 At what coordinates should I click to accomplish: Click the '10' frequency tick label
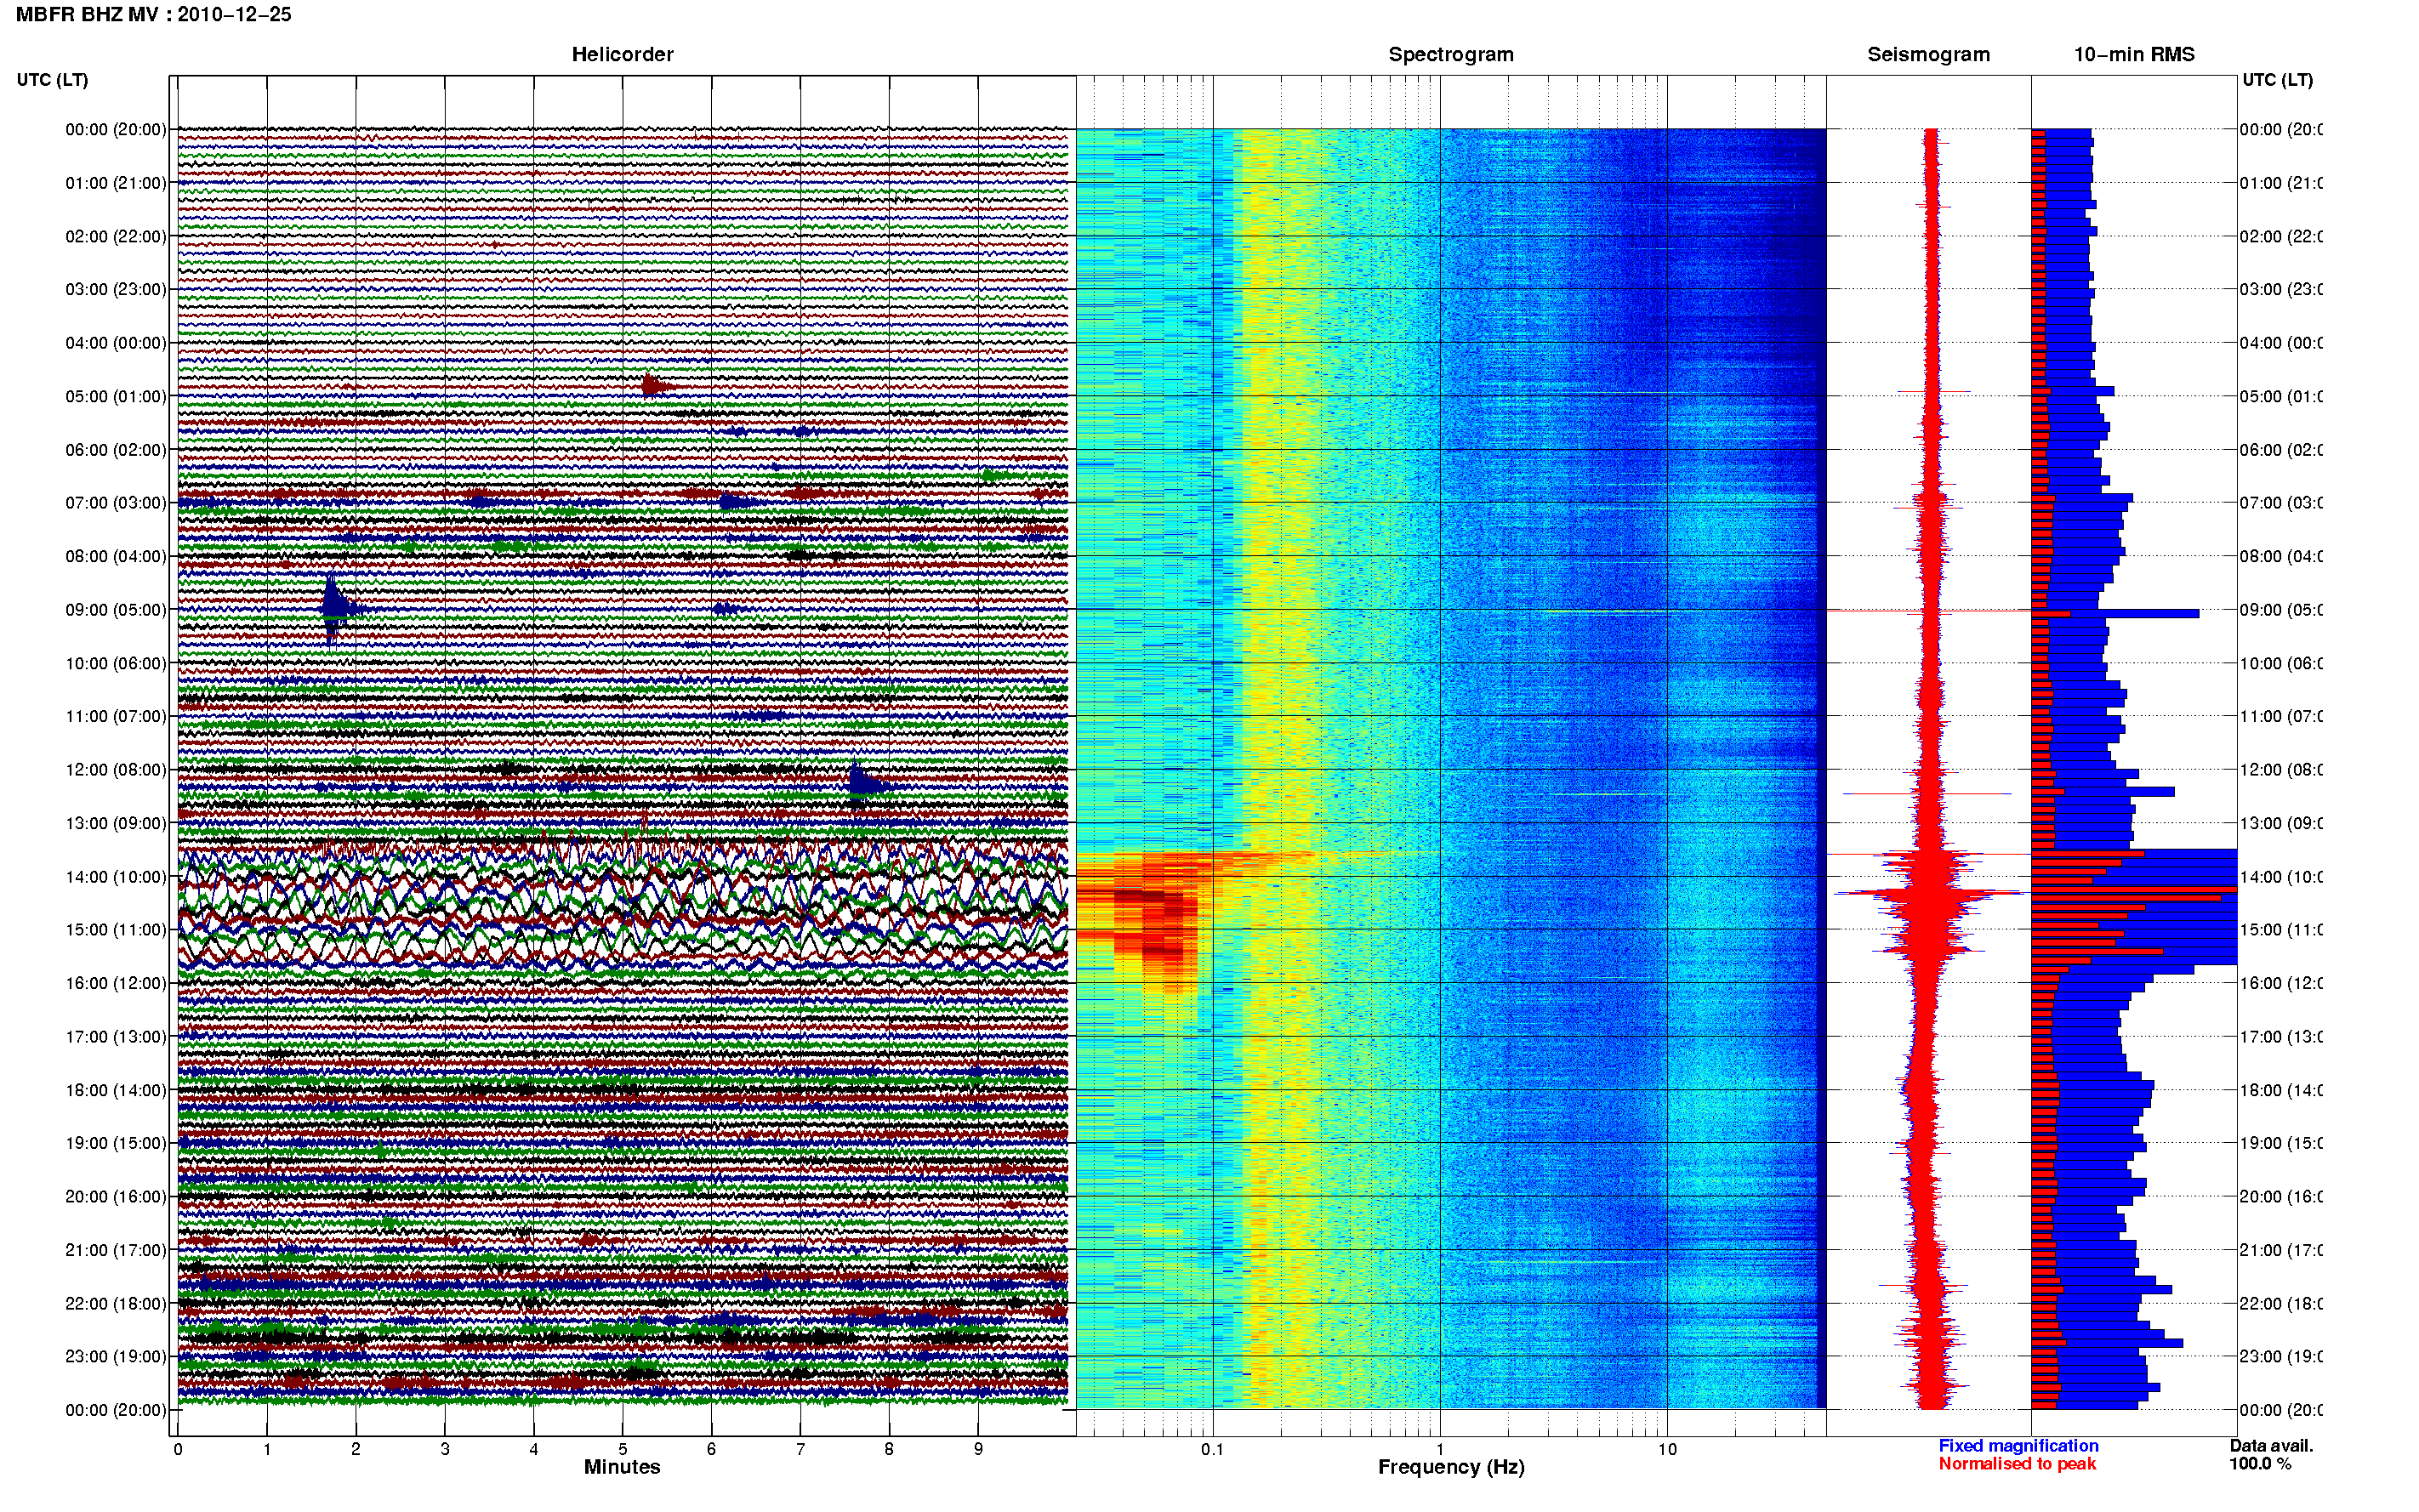(x=1667, y=1449)
